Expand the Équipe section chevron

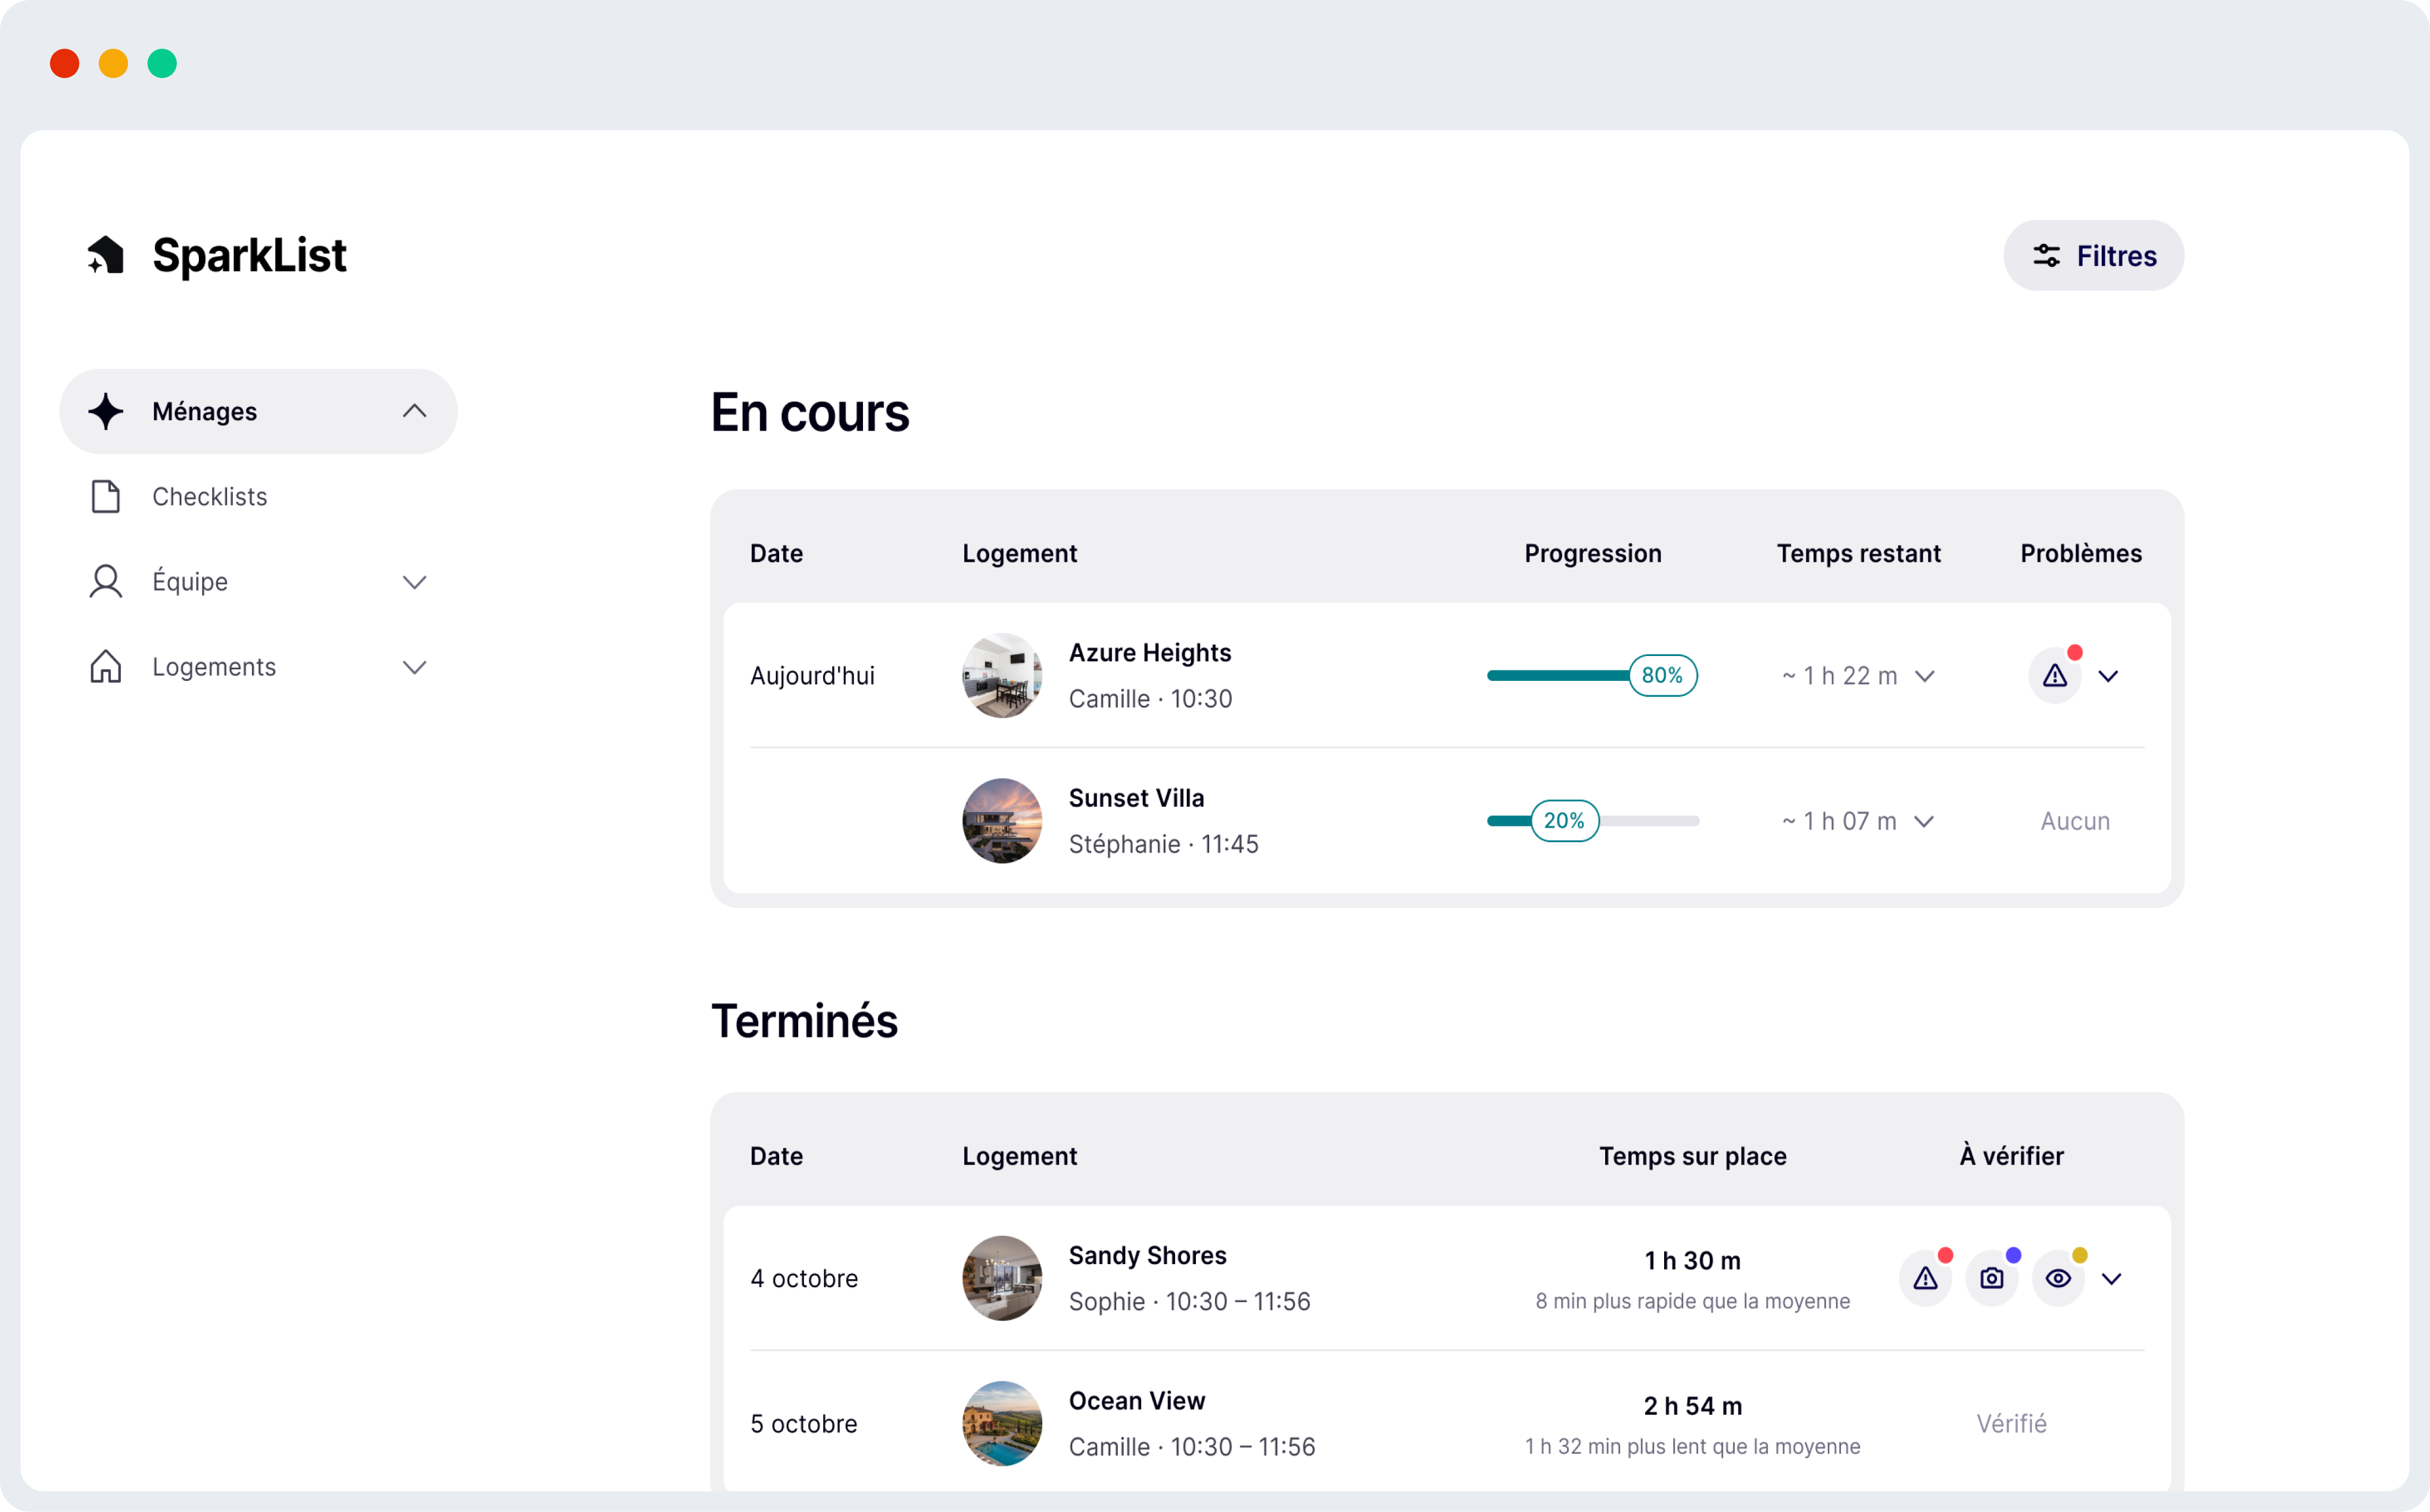tap(415, 582)
